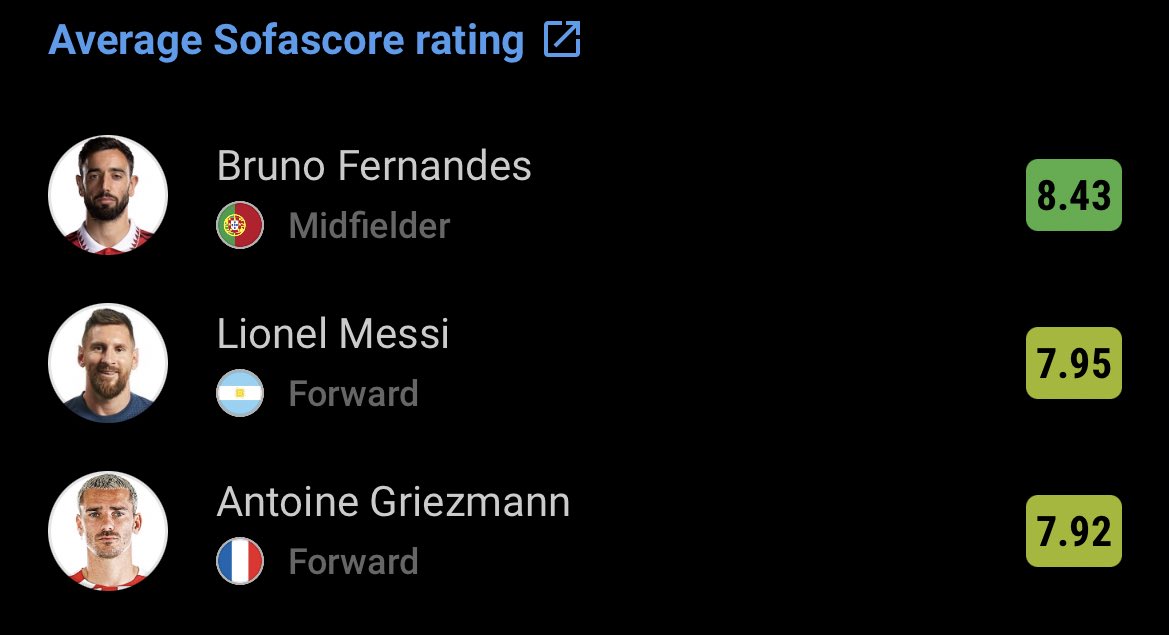Open the 7.92 rating badge
The width and height of the screenshot is (1169, 635).
(1074, 531)
